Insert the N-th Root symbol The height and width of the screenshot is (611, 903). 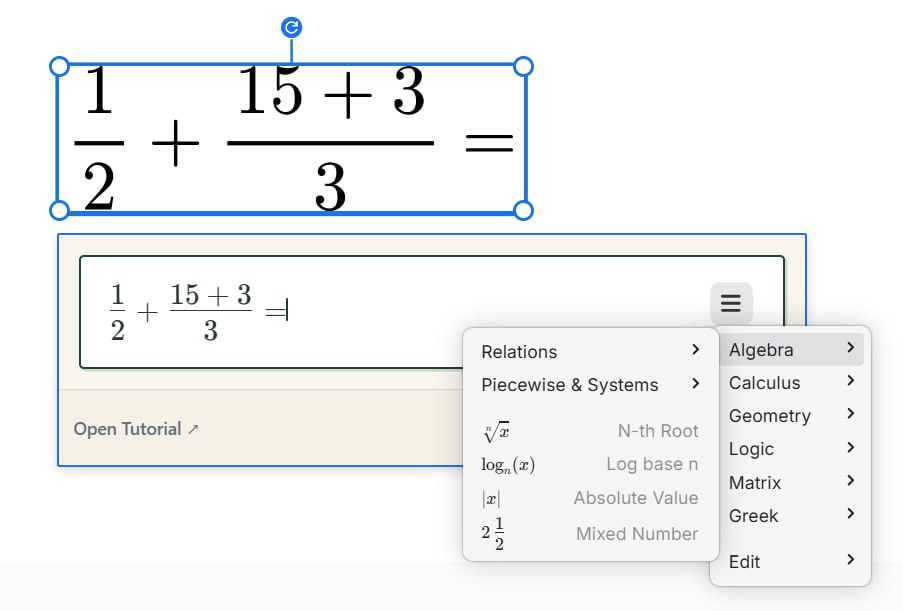pyautogui.click(x=590, y=431)
